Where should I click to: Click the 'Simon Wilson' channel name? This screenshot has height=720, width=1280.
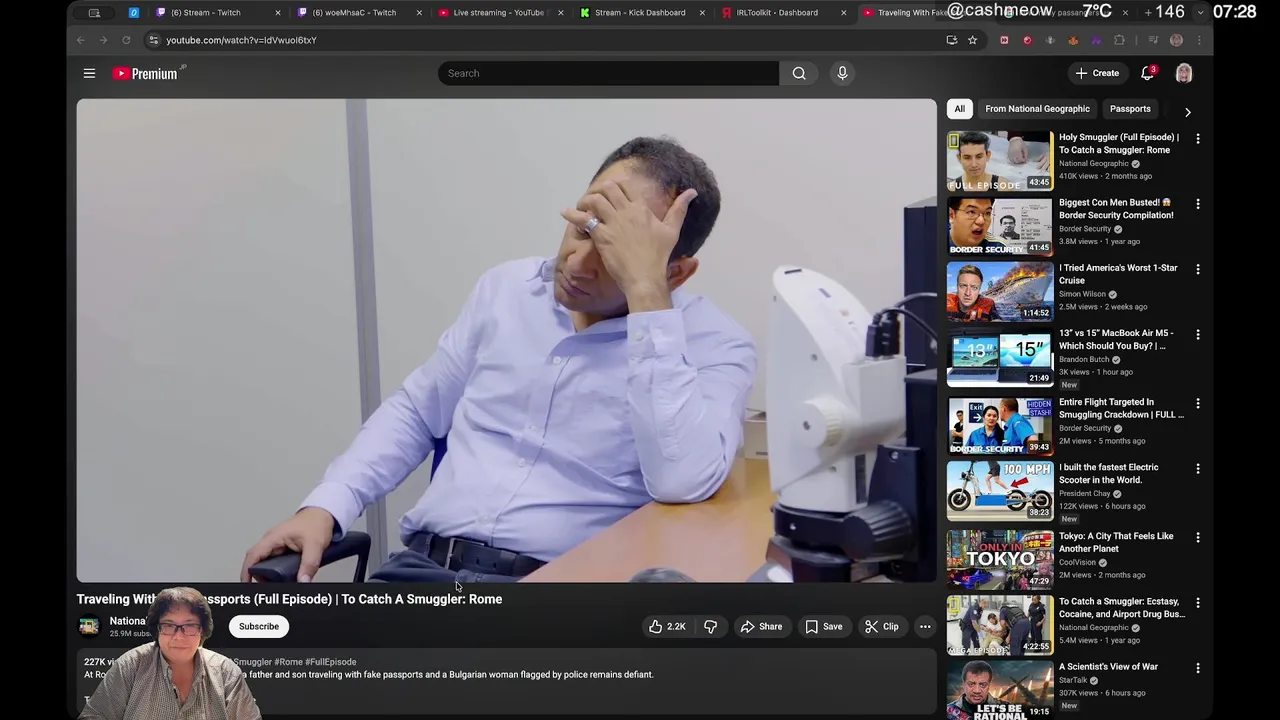click(1082, 294)
